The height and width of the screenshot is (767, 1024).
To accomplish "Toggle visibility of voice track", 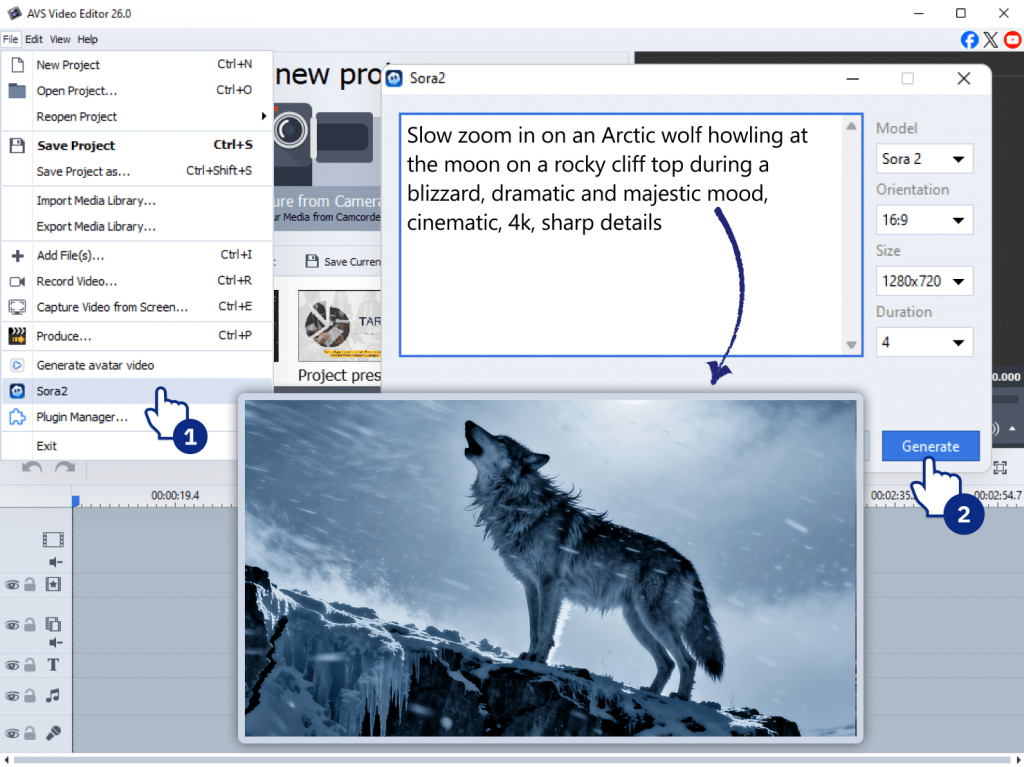I will (12, 734).
